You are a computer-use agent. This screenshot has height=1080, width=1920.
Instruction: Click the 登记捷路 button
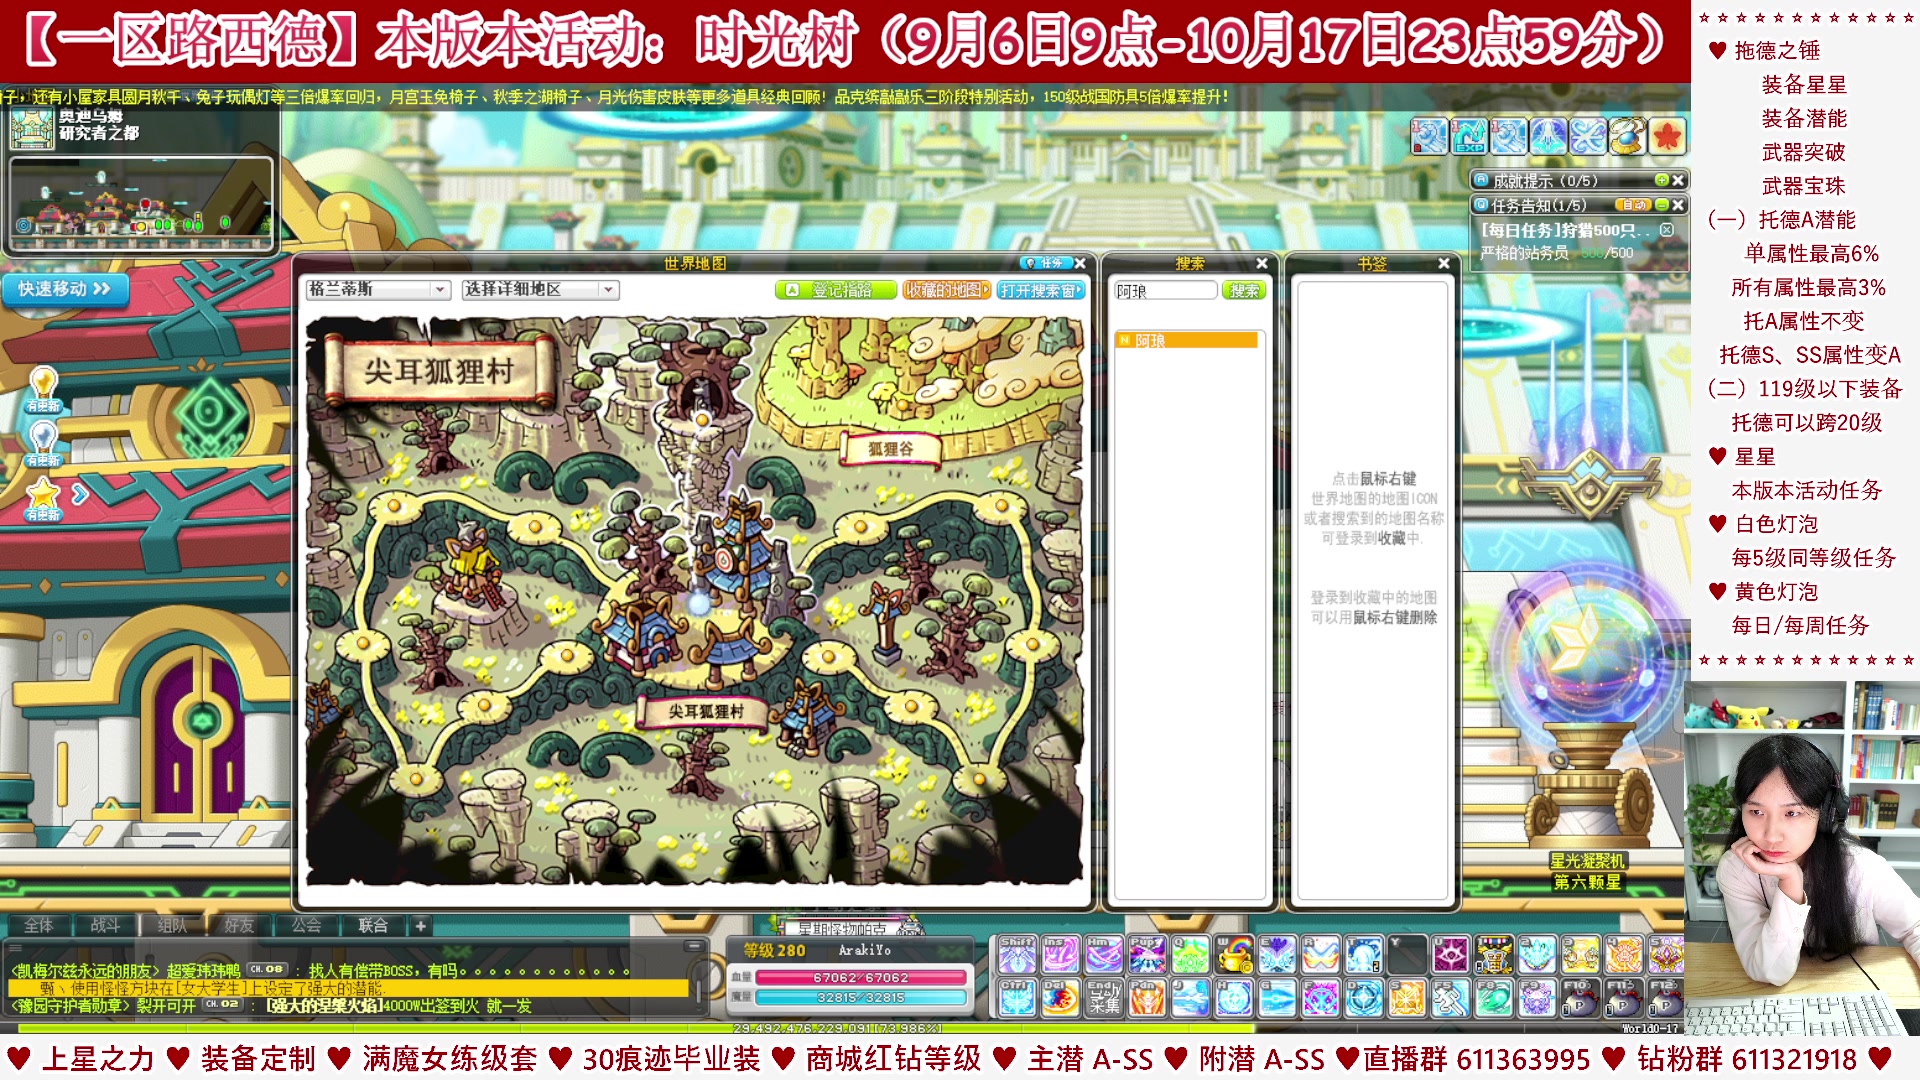point(835,290)
